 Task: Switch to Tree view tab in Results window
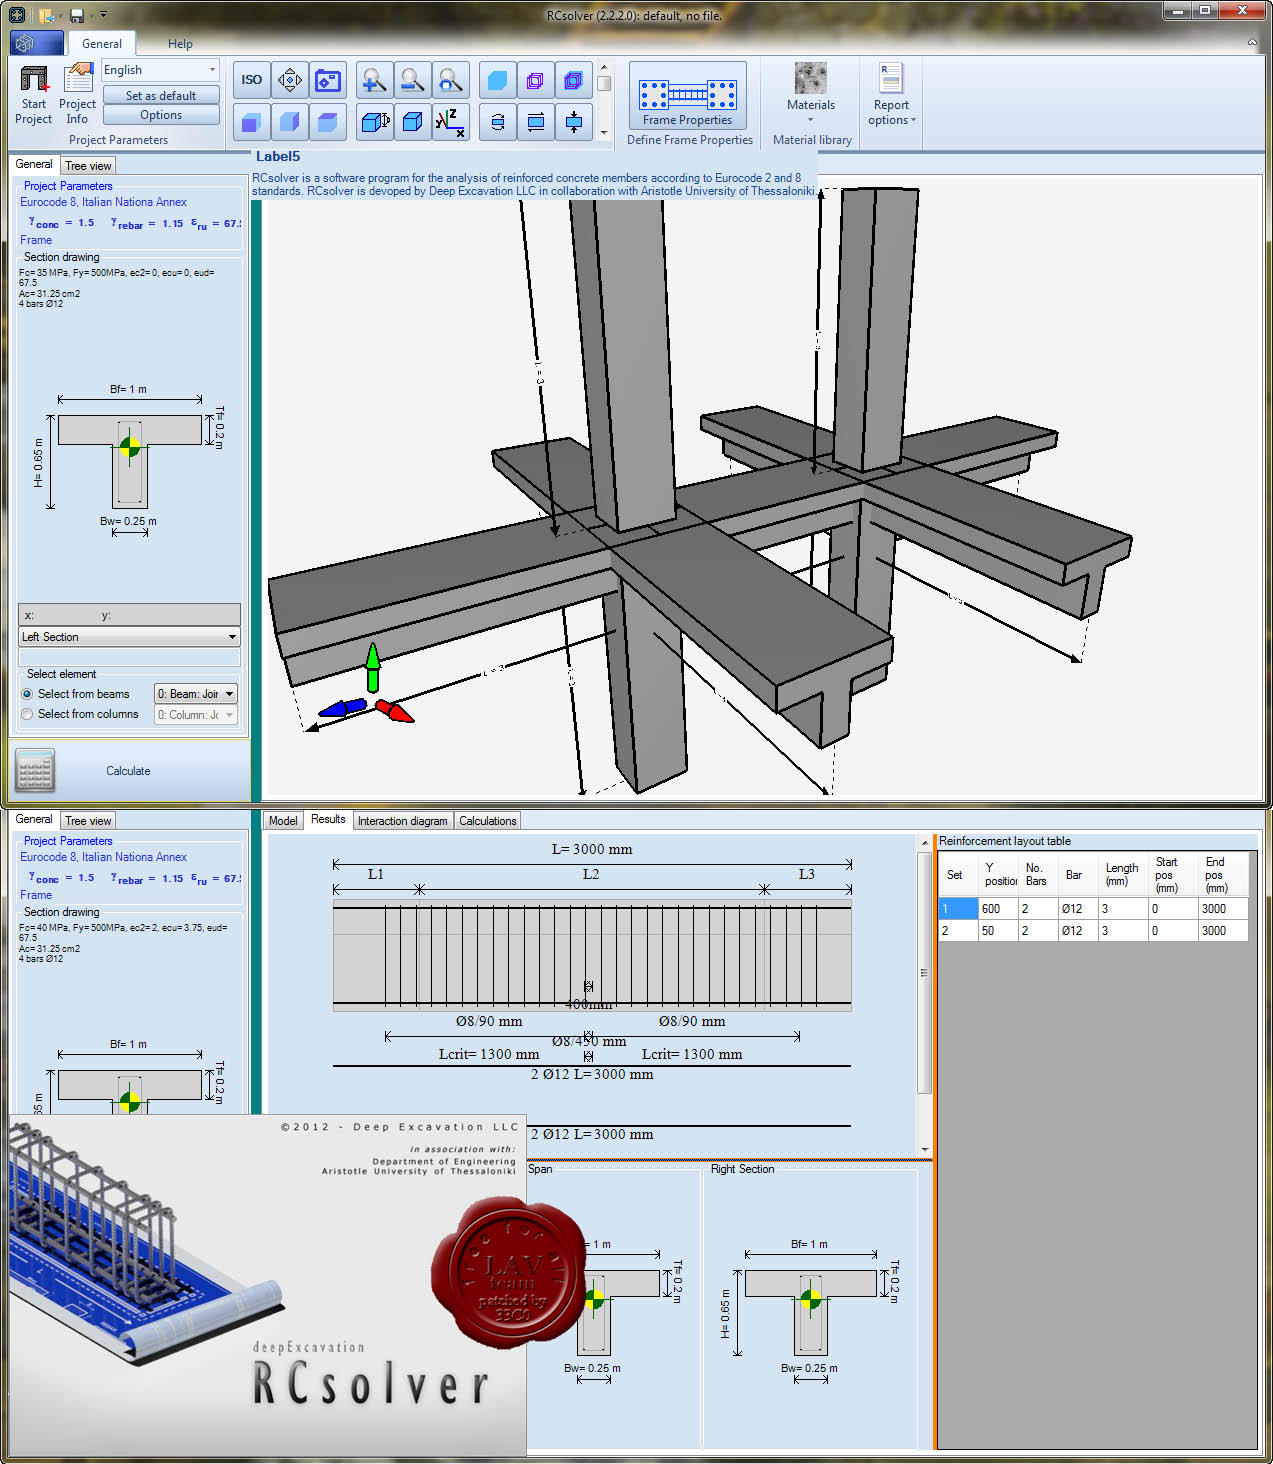pos(88,821)
